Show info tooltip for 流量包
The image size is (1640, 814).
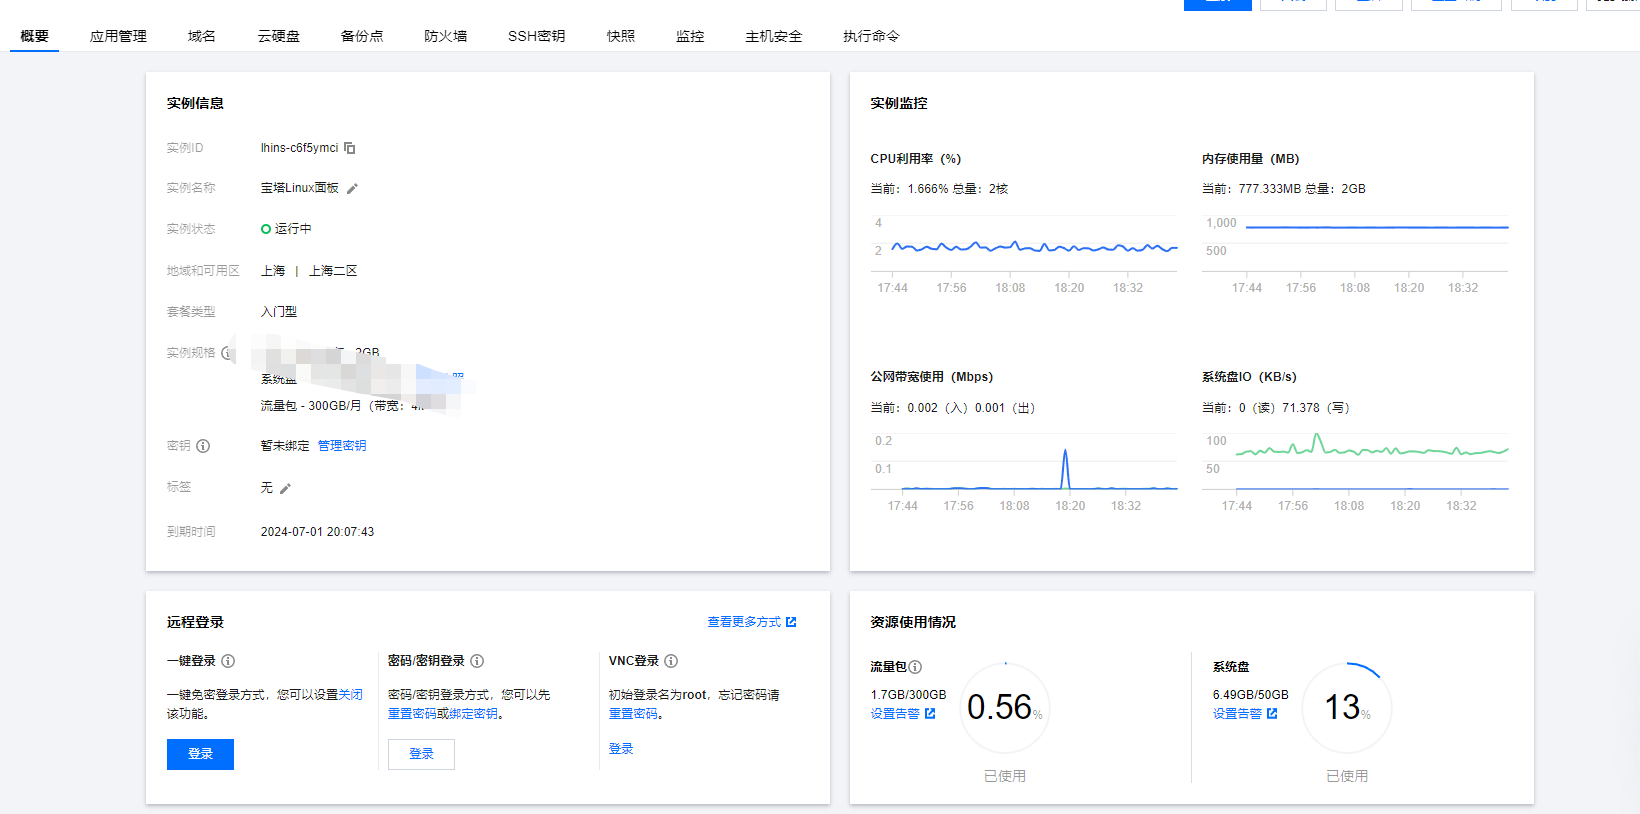[x=915, y=667]
